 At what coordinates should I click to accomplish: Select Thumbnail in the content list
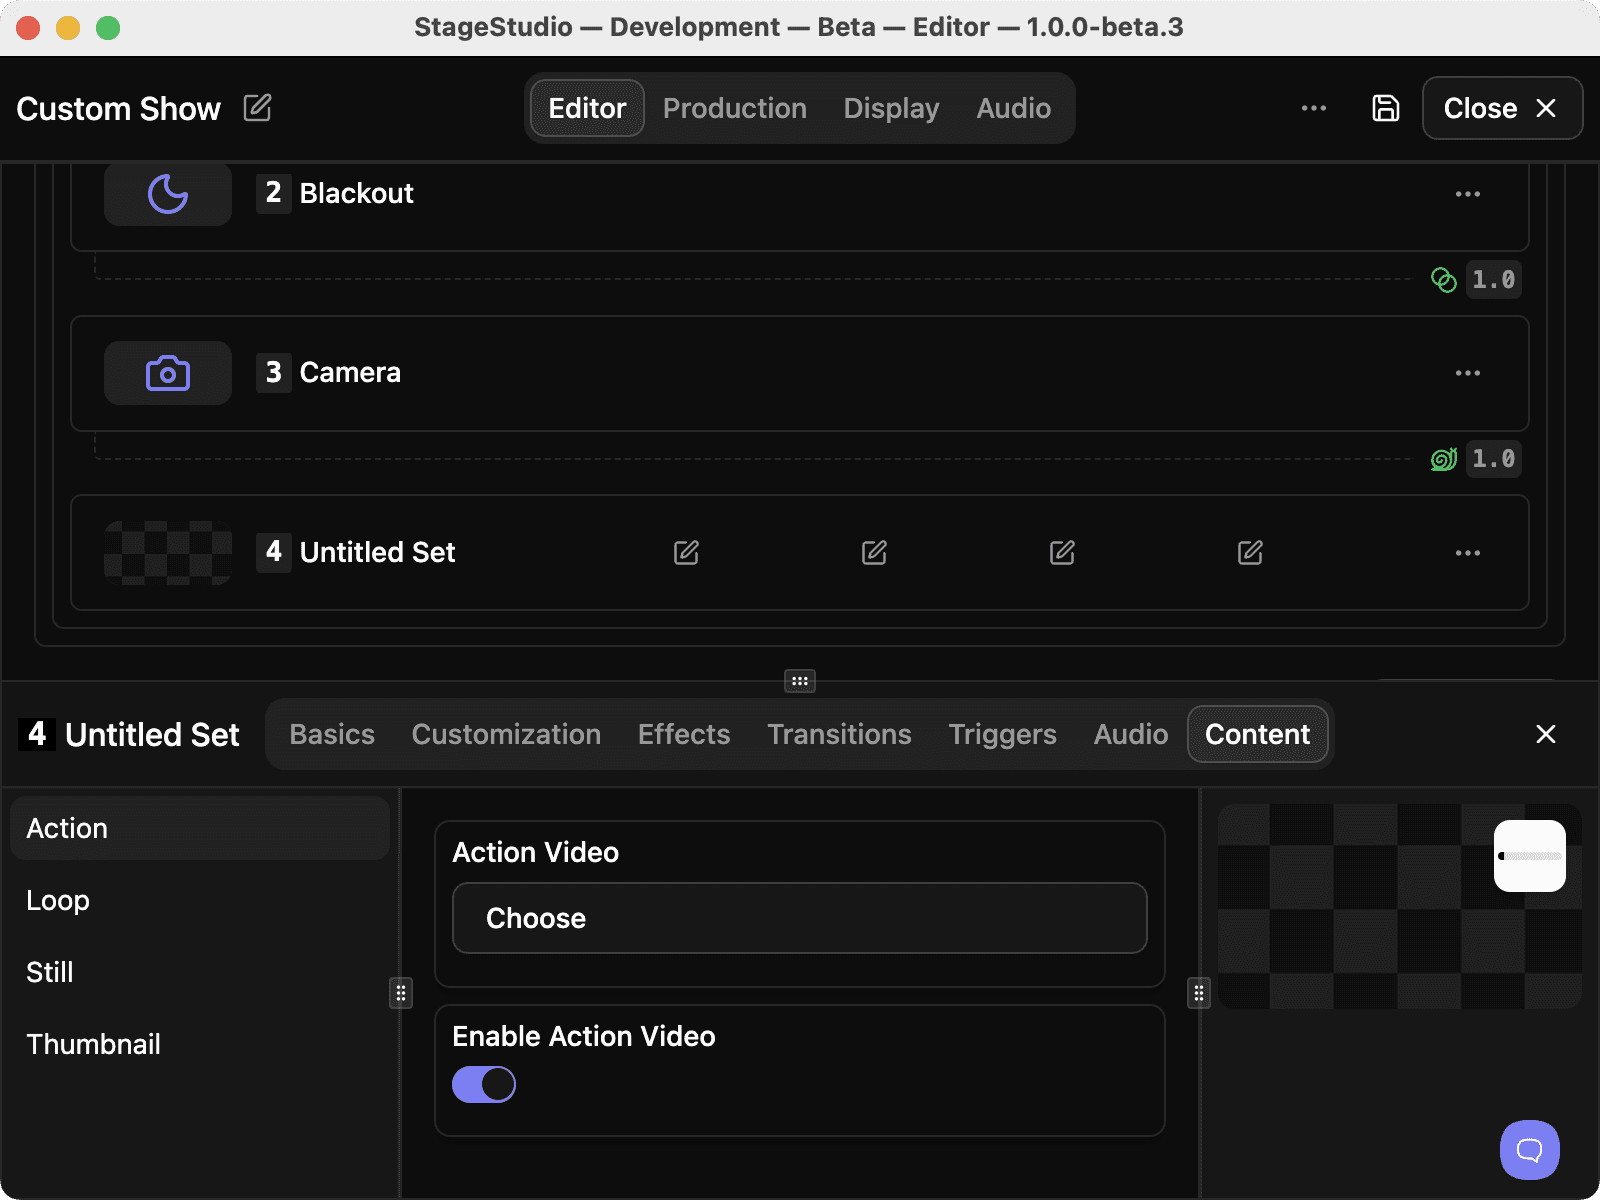[200, 1044]
